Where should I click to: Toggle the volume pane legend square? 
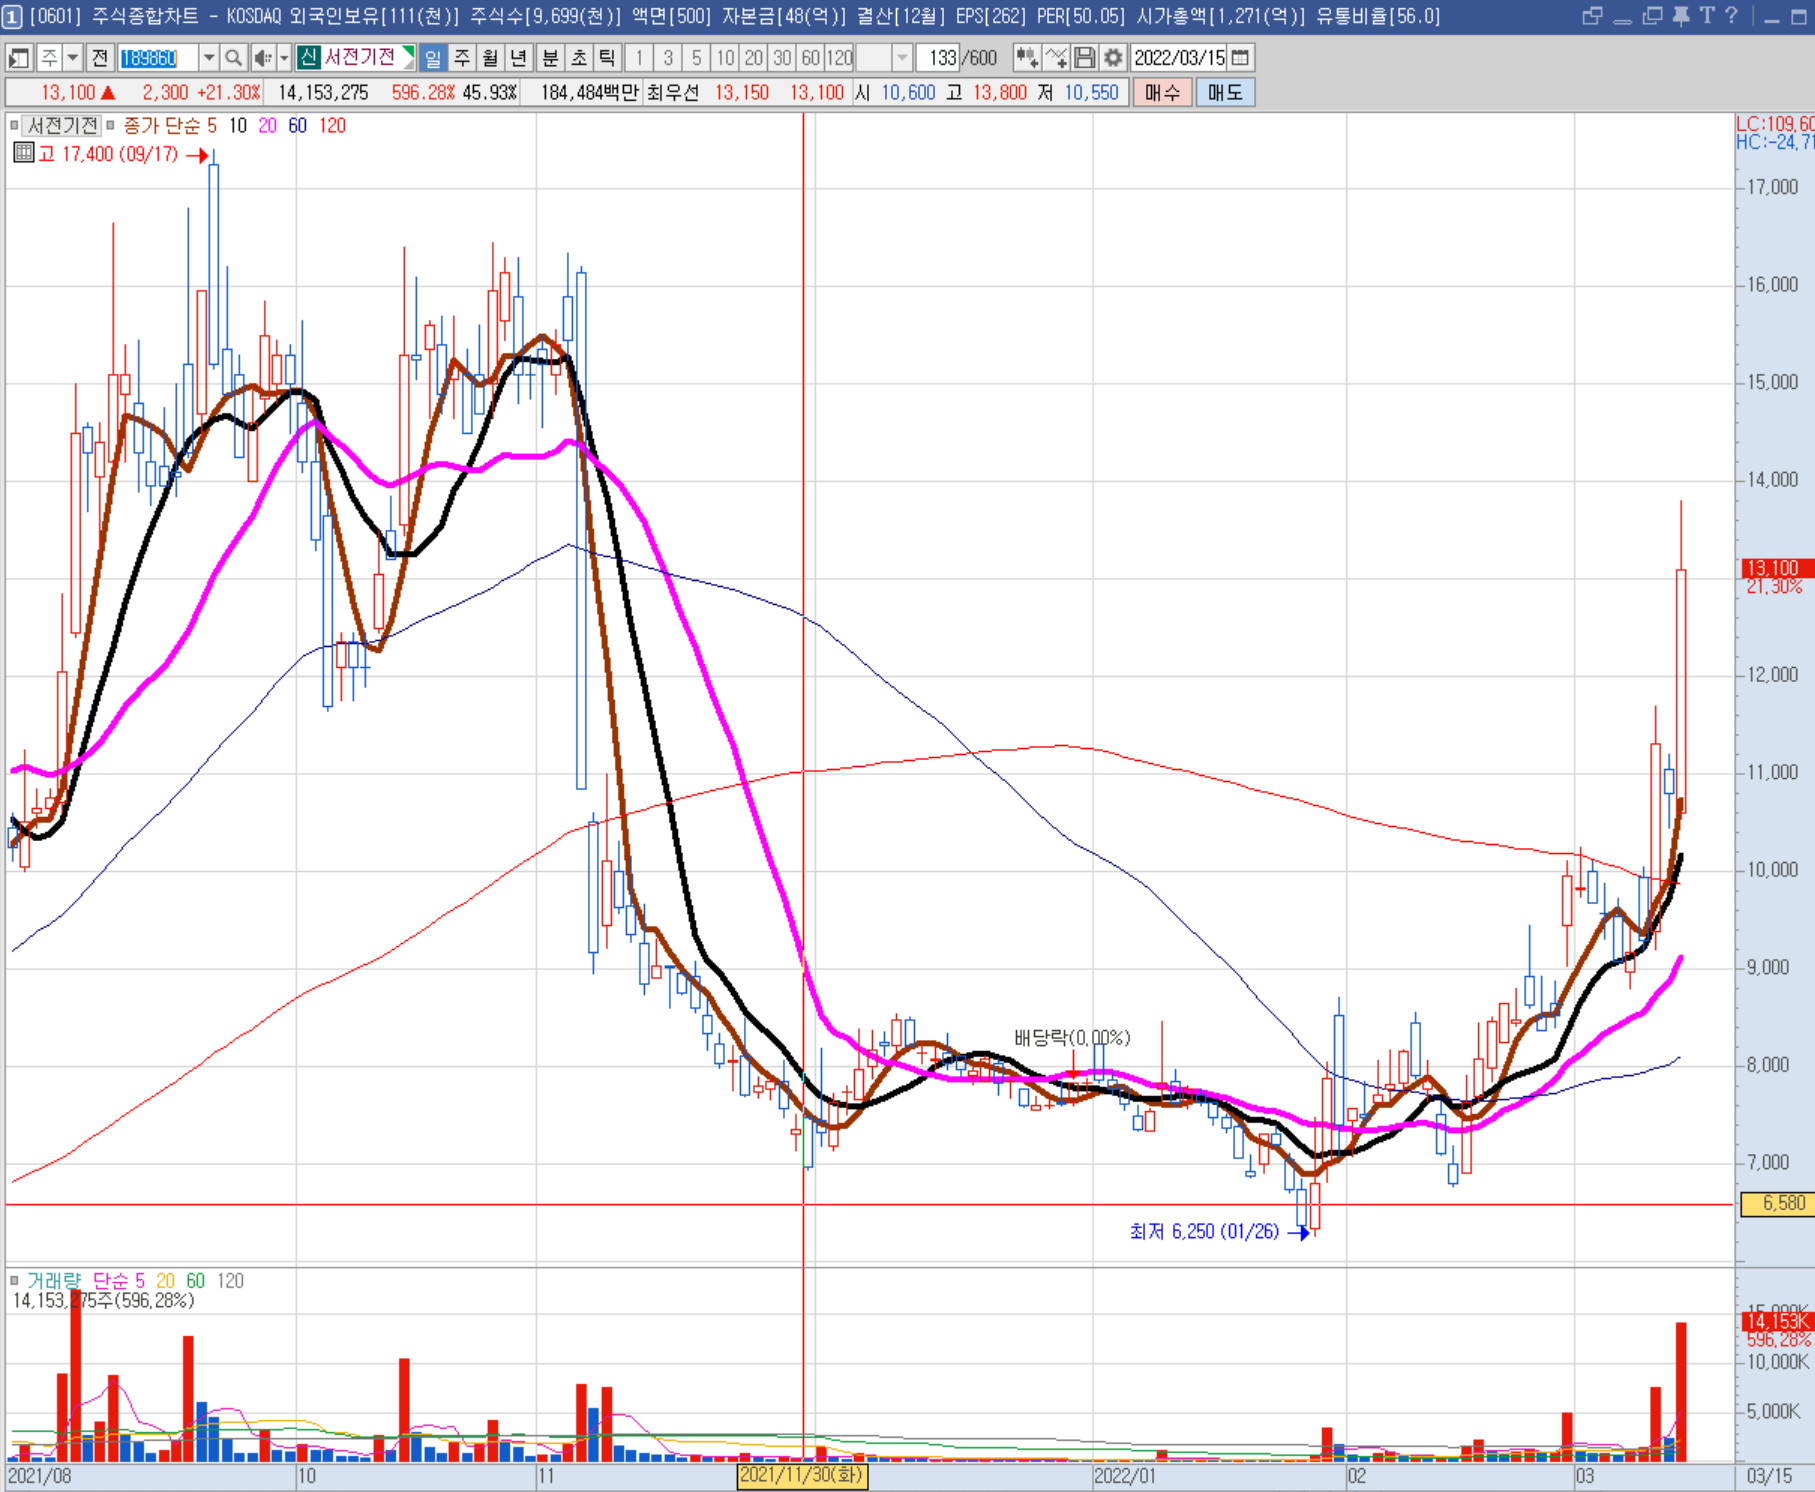(14, 1281)
